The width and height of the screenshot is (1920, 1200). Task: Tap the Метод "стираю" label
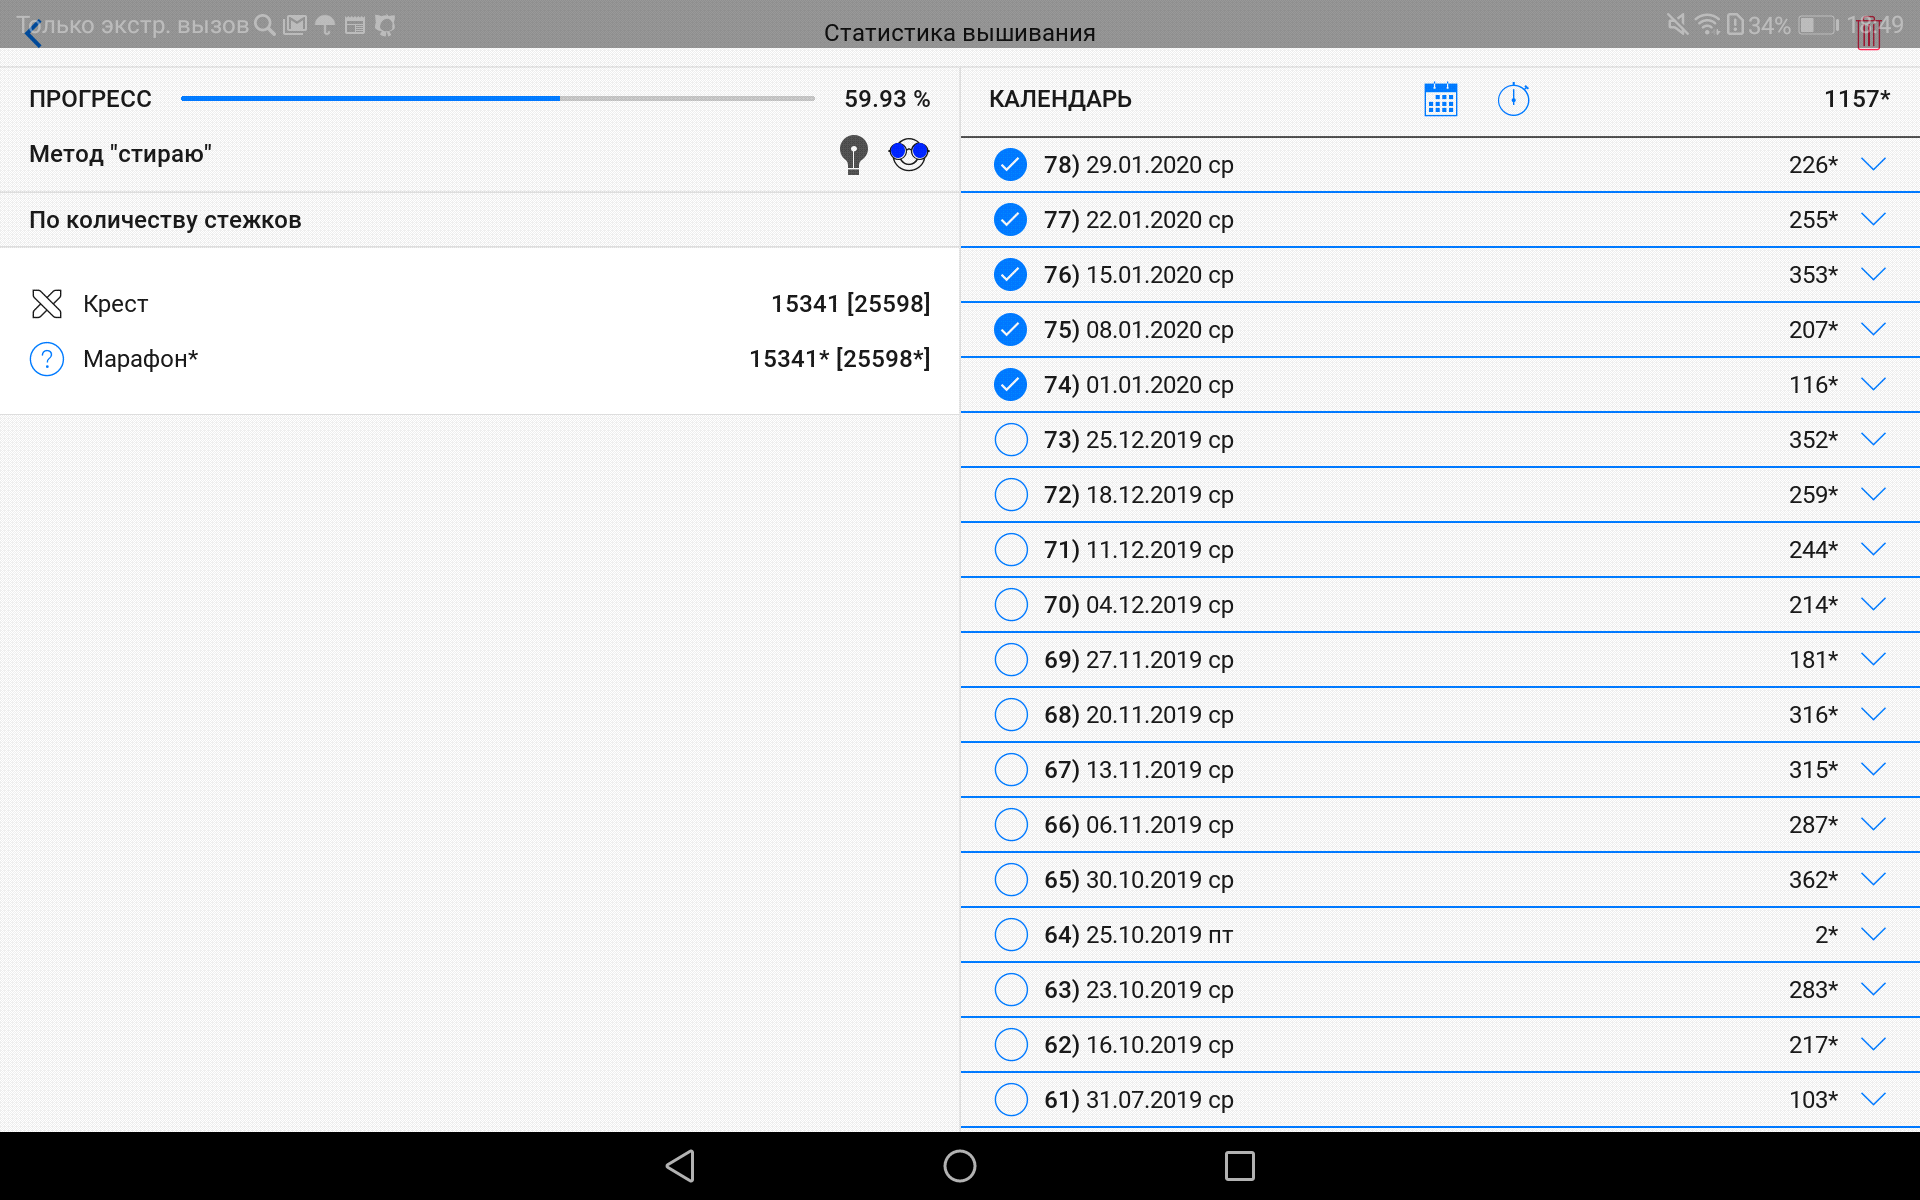[x=120, y=154]
